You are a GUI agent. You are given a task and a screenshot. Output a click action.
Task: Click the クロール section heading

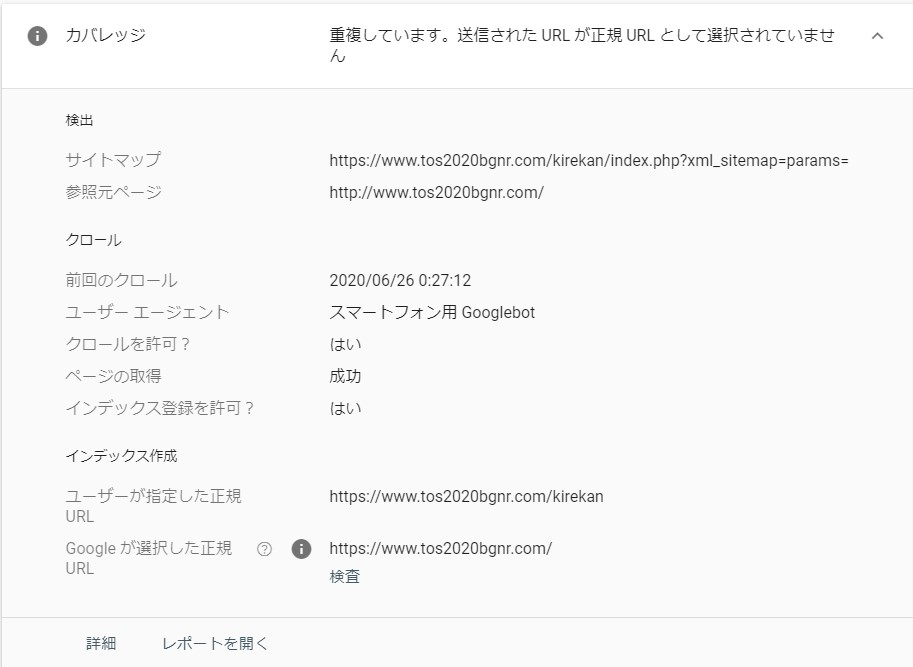93,240
